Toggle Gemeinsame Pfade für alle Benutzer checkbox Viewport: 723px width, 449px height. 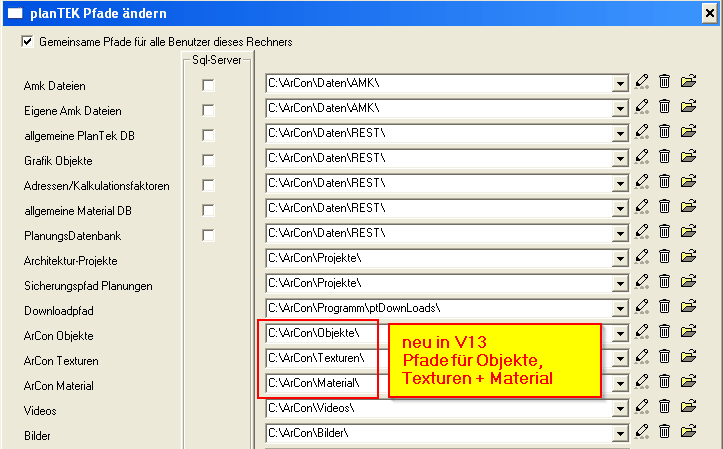click(x=27, y=43)
